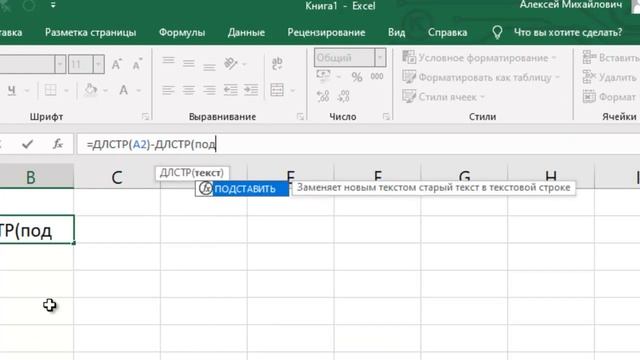
Task: Click the fx insert function icon
Action: click(x=58, y=144)
